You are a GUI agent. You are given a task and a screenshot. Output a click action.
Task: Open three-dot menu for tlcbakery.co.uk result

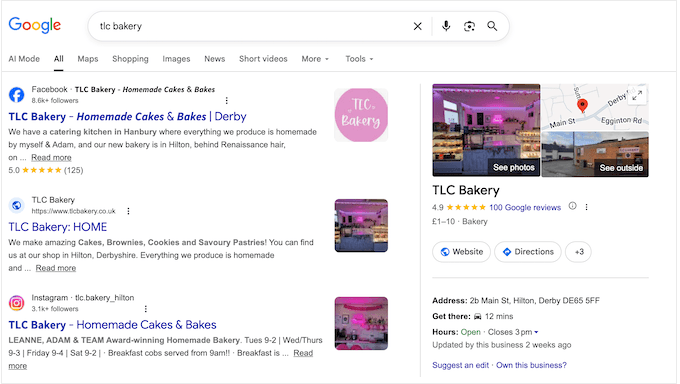[128, 211]
